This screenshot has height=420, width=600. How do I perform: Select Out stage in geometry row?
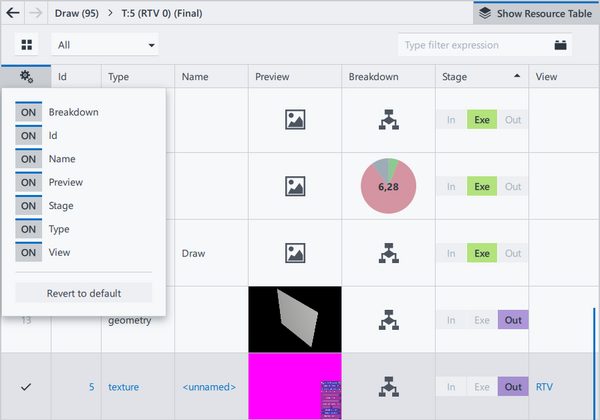(x=513, y=320)
